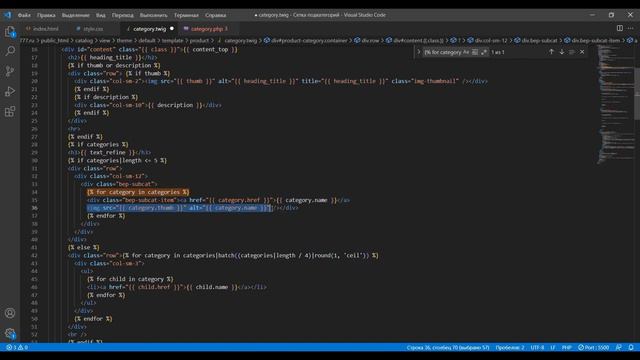Click category.twig in breadcrumb path
This screenshot has height=360, width=640.
(241, 40)
